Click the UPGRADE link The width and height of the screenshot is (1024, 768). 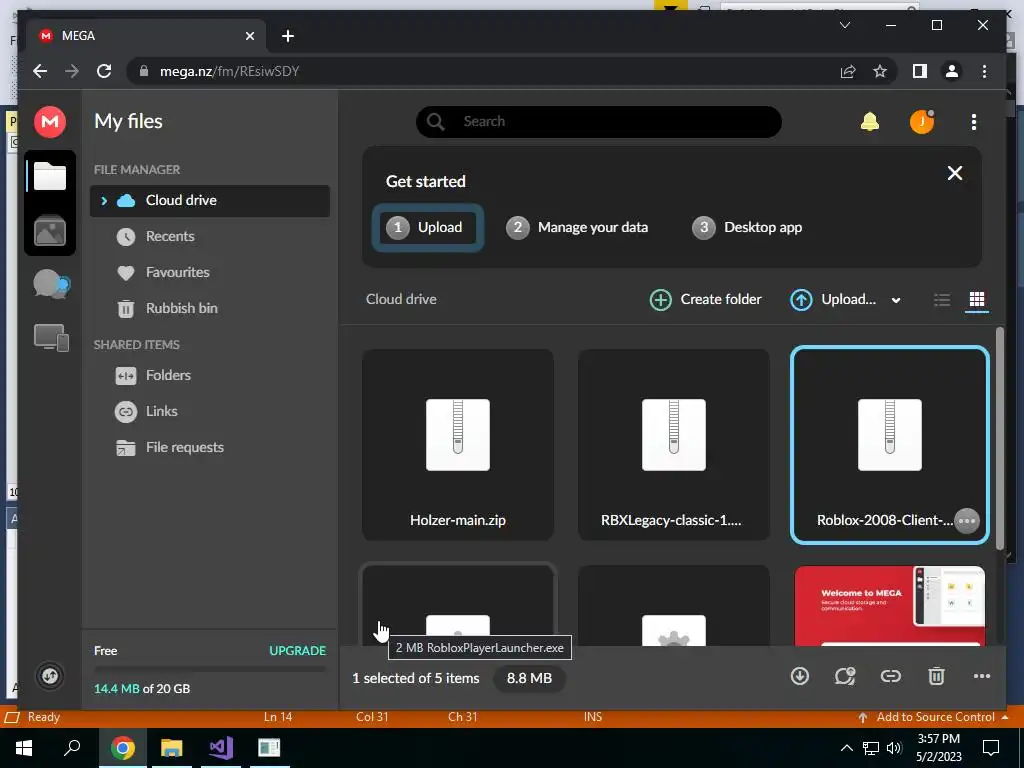[x=297, y=650]
